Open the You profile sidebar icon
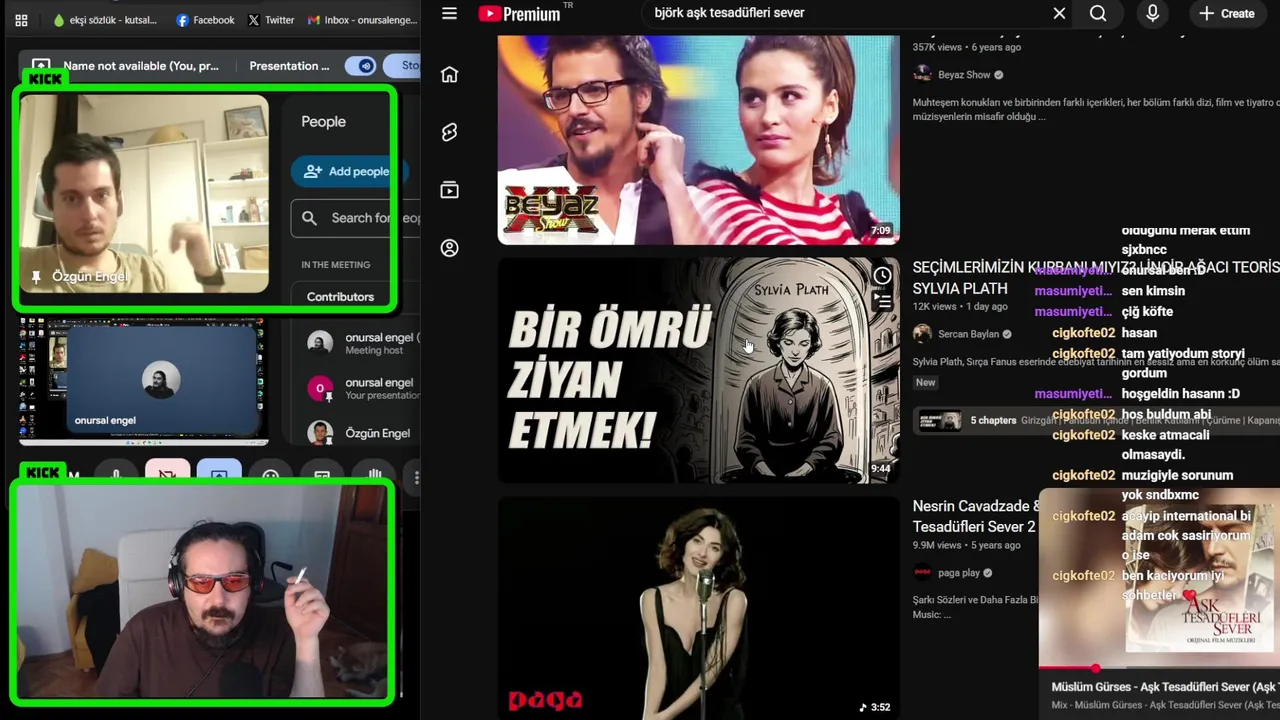 [x=449, y=248]
